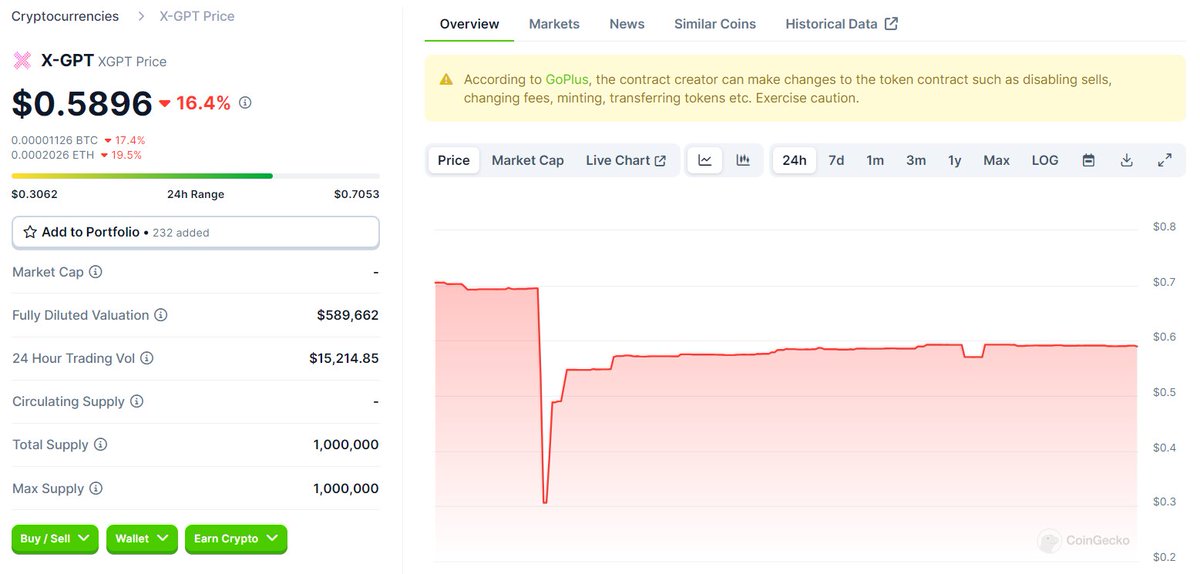The height and width of the screenshot is (574, 1200).
Task: Switch to candlestick chart icon
Action: click(x=743, y=160)
